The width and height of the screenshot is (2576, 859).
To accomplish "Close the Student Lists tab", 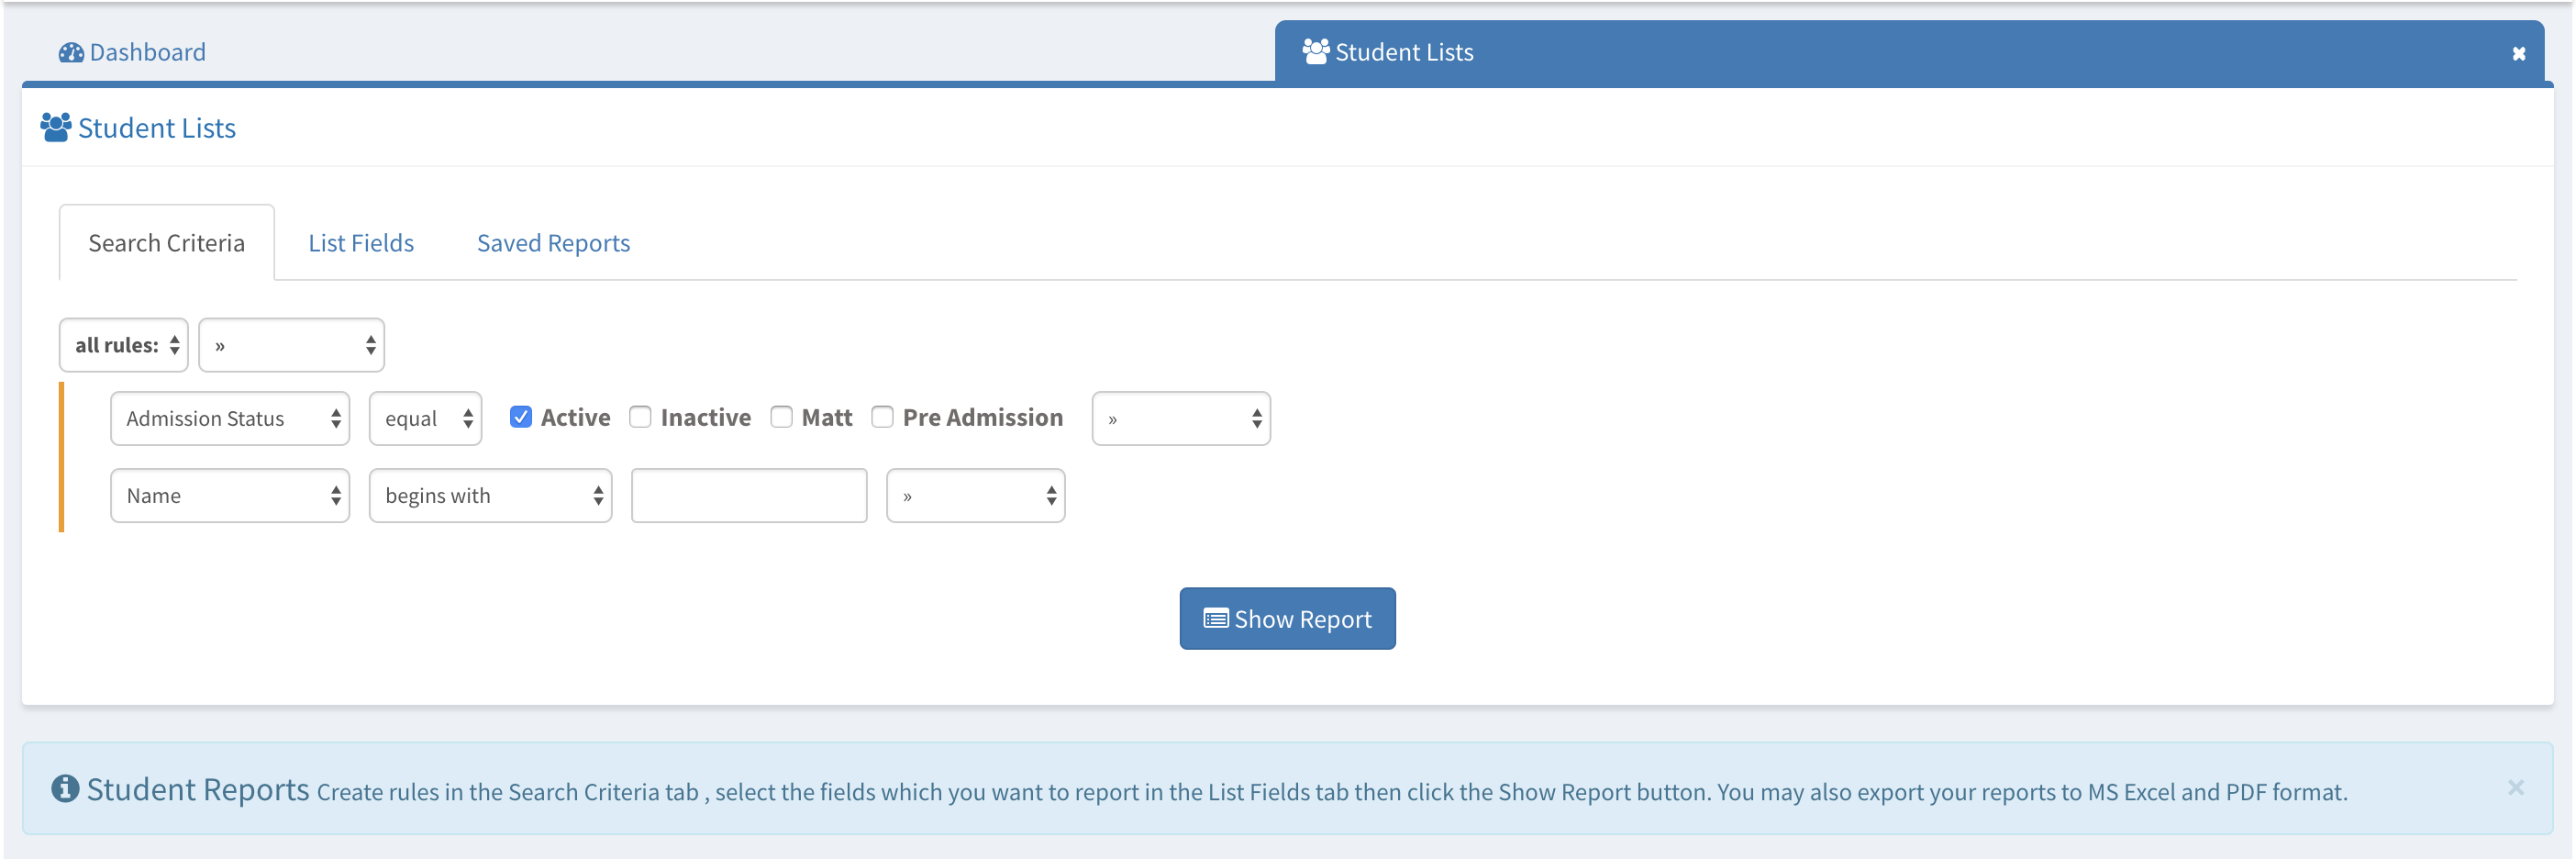I will click(2518, 54).
